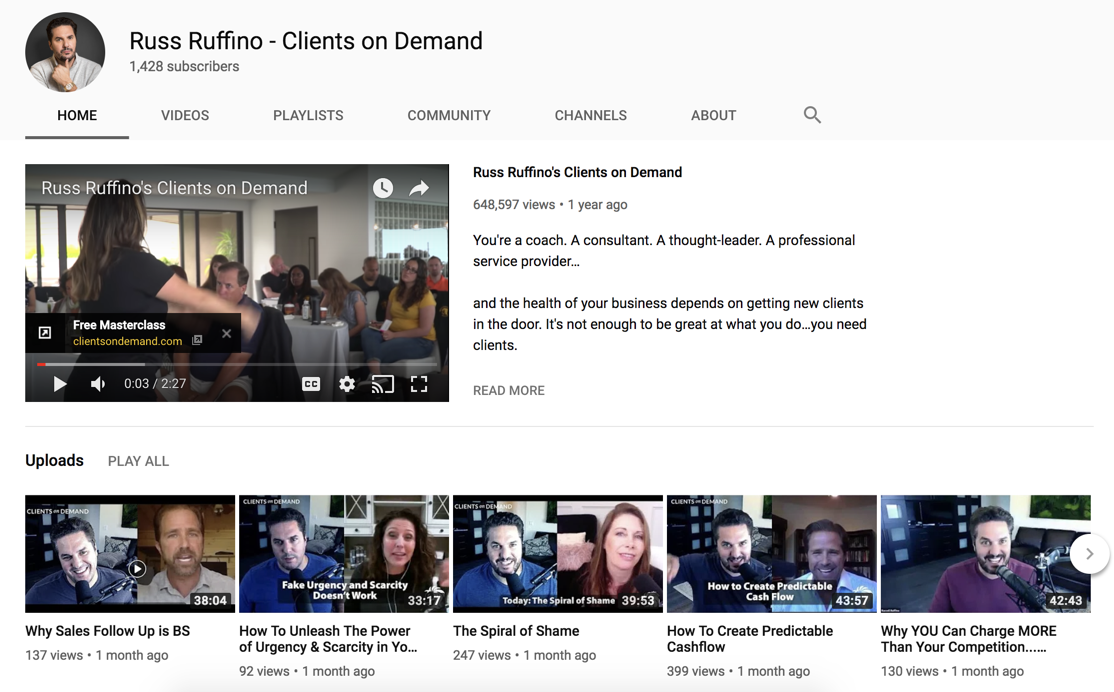Click Play All for uploads
1114x692 pixels.
(139, 461)
